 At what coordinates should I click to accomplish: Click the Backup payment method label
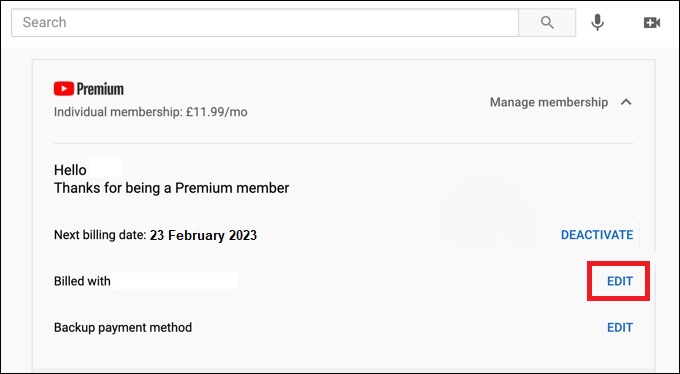point(123,328)
